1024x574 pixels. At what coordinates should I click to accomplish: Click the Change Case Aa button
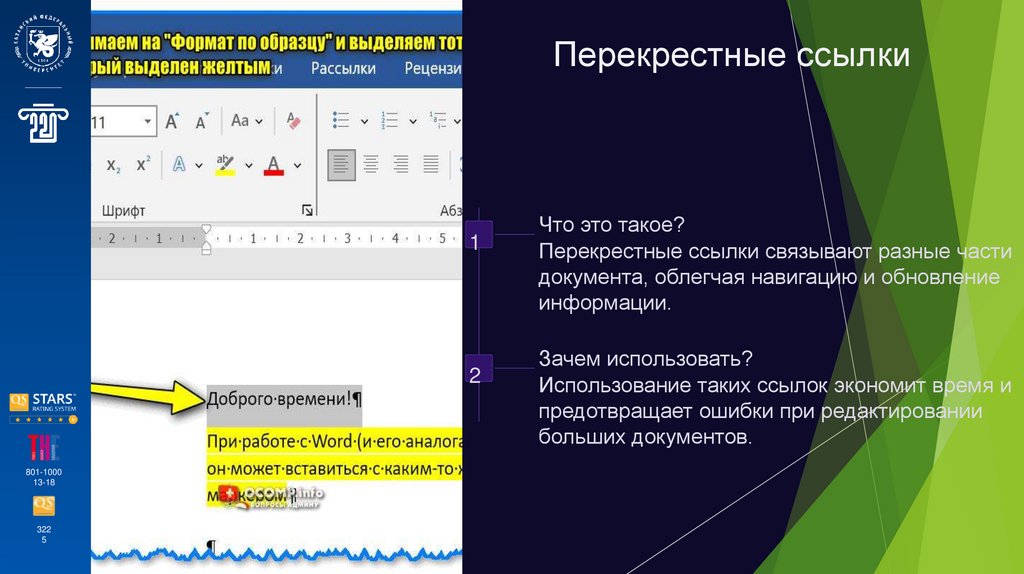point(240,121)
